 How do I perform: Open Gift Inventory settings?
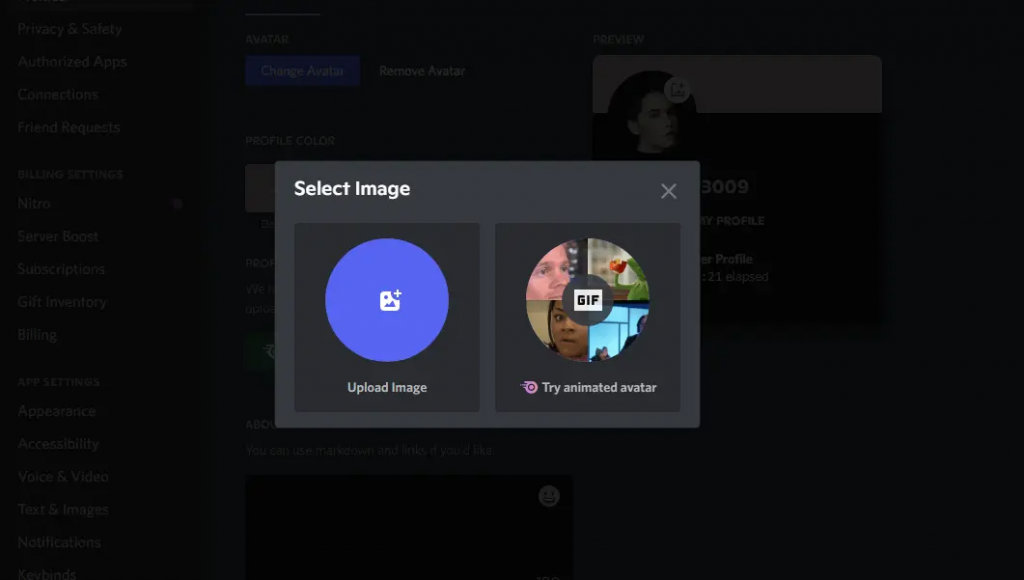point(62,302)
